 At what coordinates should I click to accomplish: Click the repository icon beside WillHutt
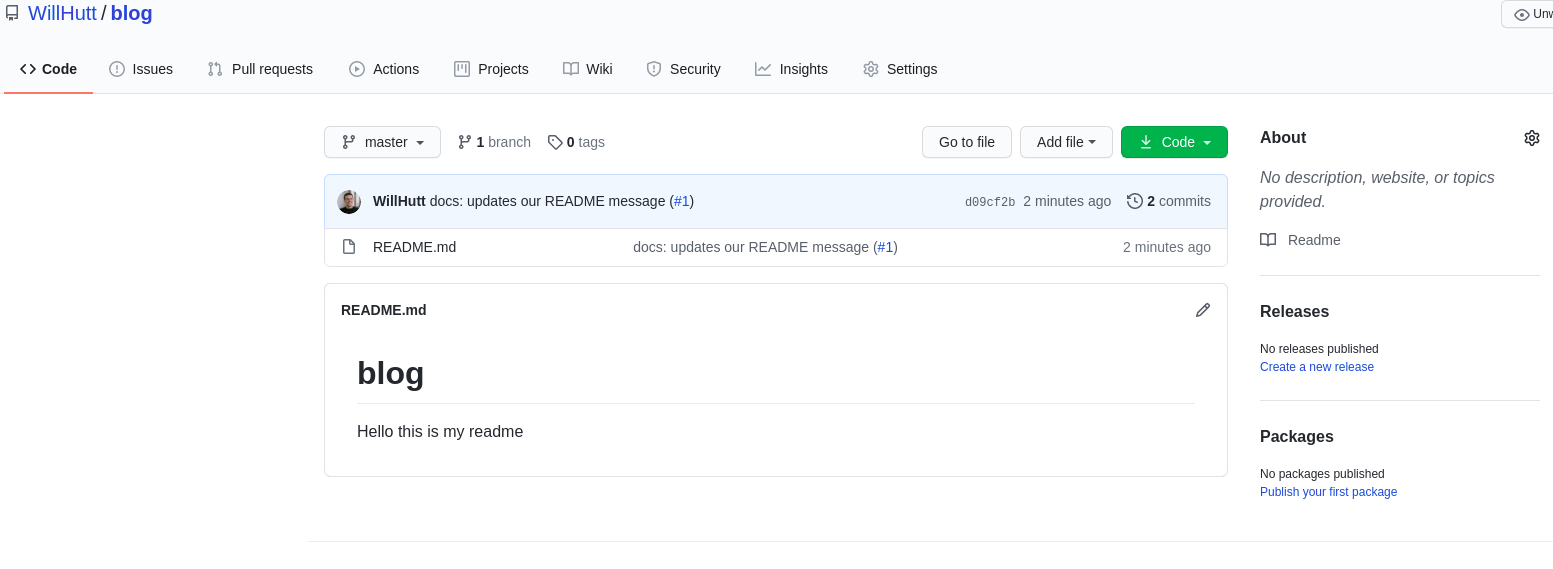pos(12,14)
